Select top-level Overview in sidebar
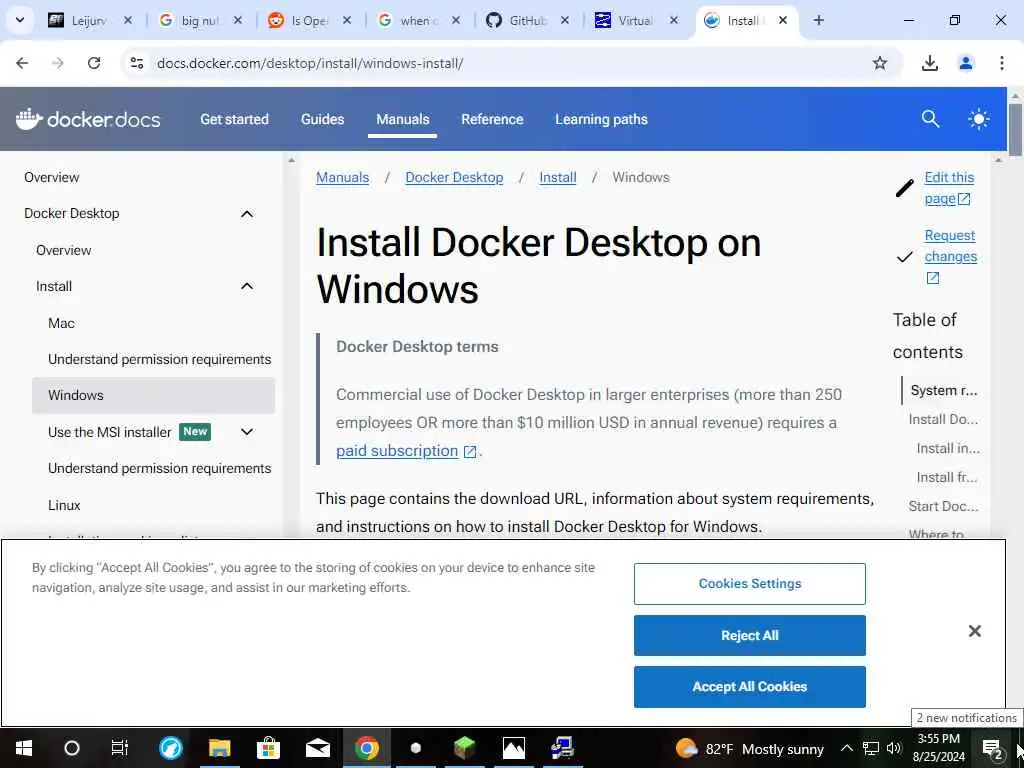Viewport: 1024px width, 768px height. pos(52,178)
